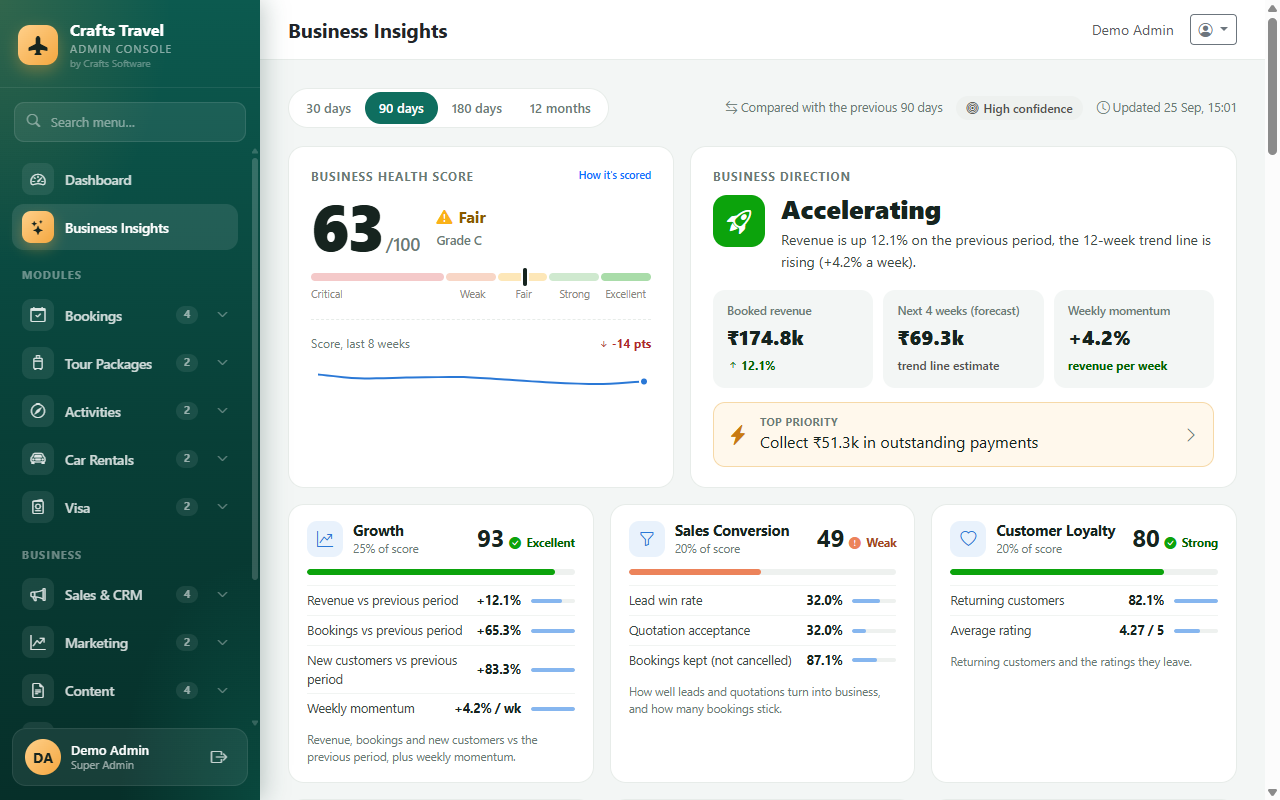The image size is (1280, 800).
Task: Click the Booked revenue ₹174.8k value
Action: pos(765,338)
